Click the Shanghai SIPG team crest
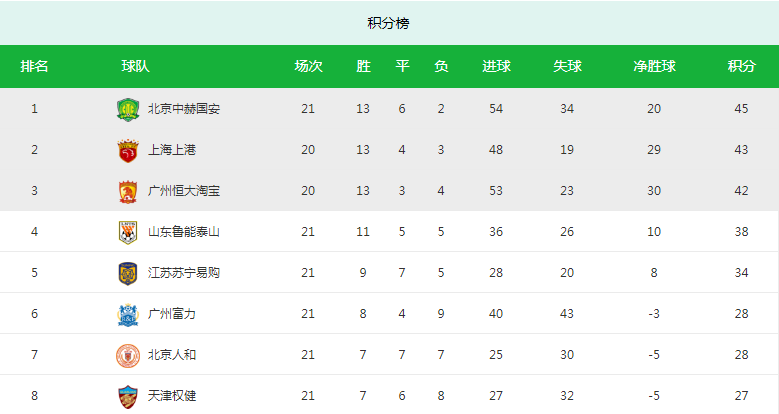Viewport: 779px width, 414px height. pos(128,151)
